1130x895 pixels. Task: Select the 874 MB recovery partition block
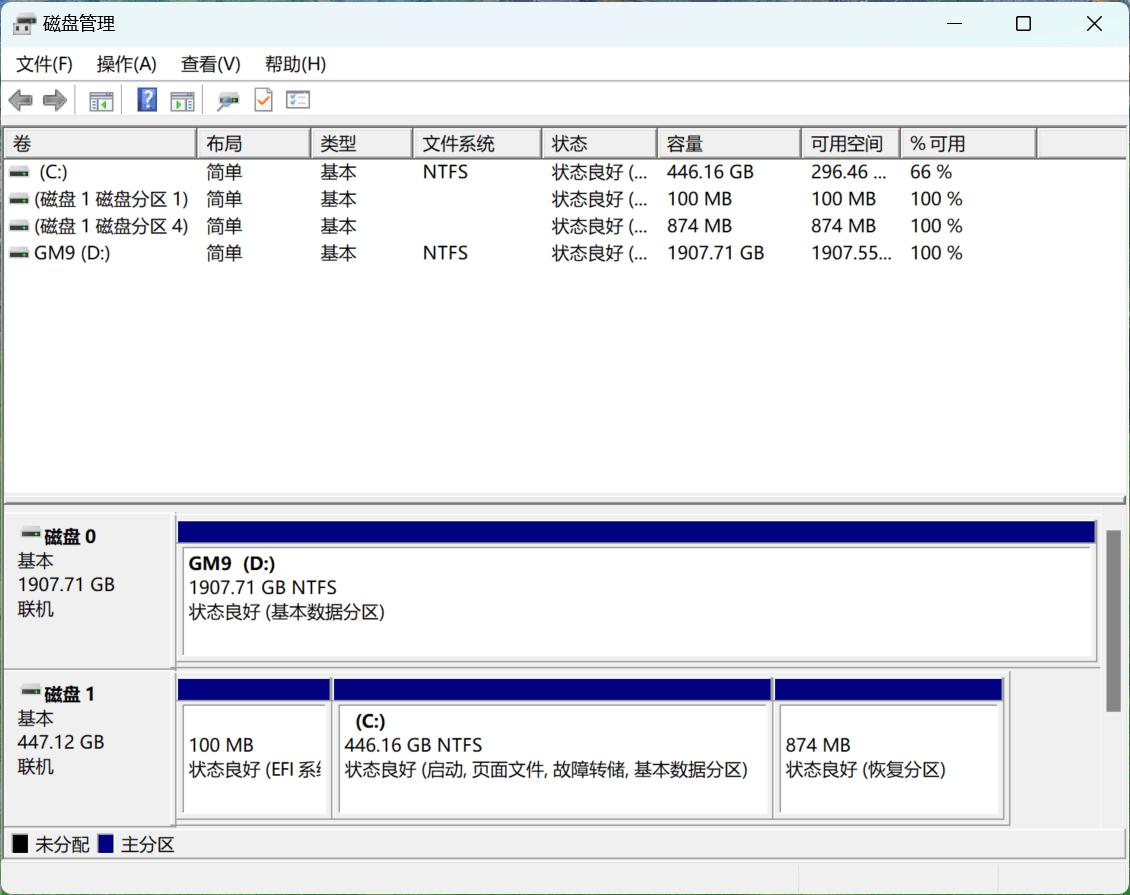(x=888, y=757)
